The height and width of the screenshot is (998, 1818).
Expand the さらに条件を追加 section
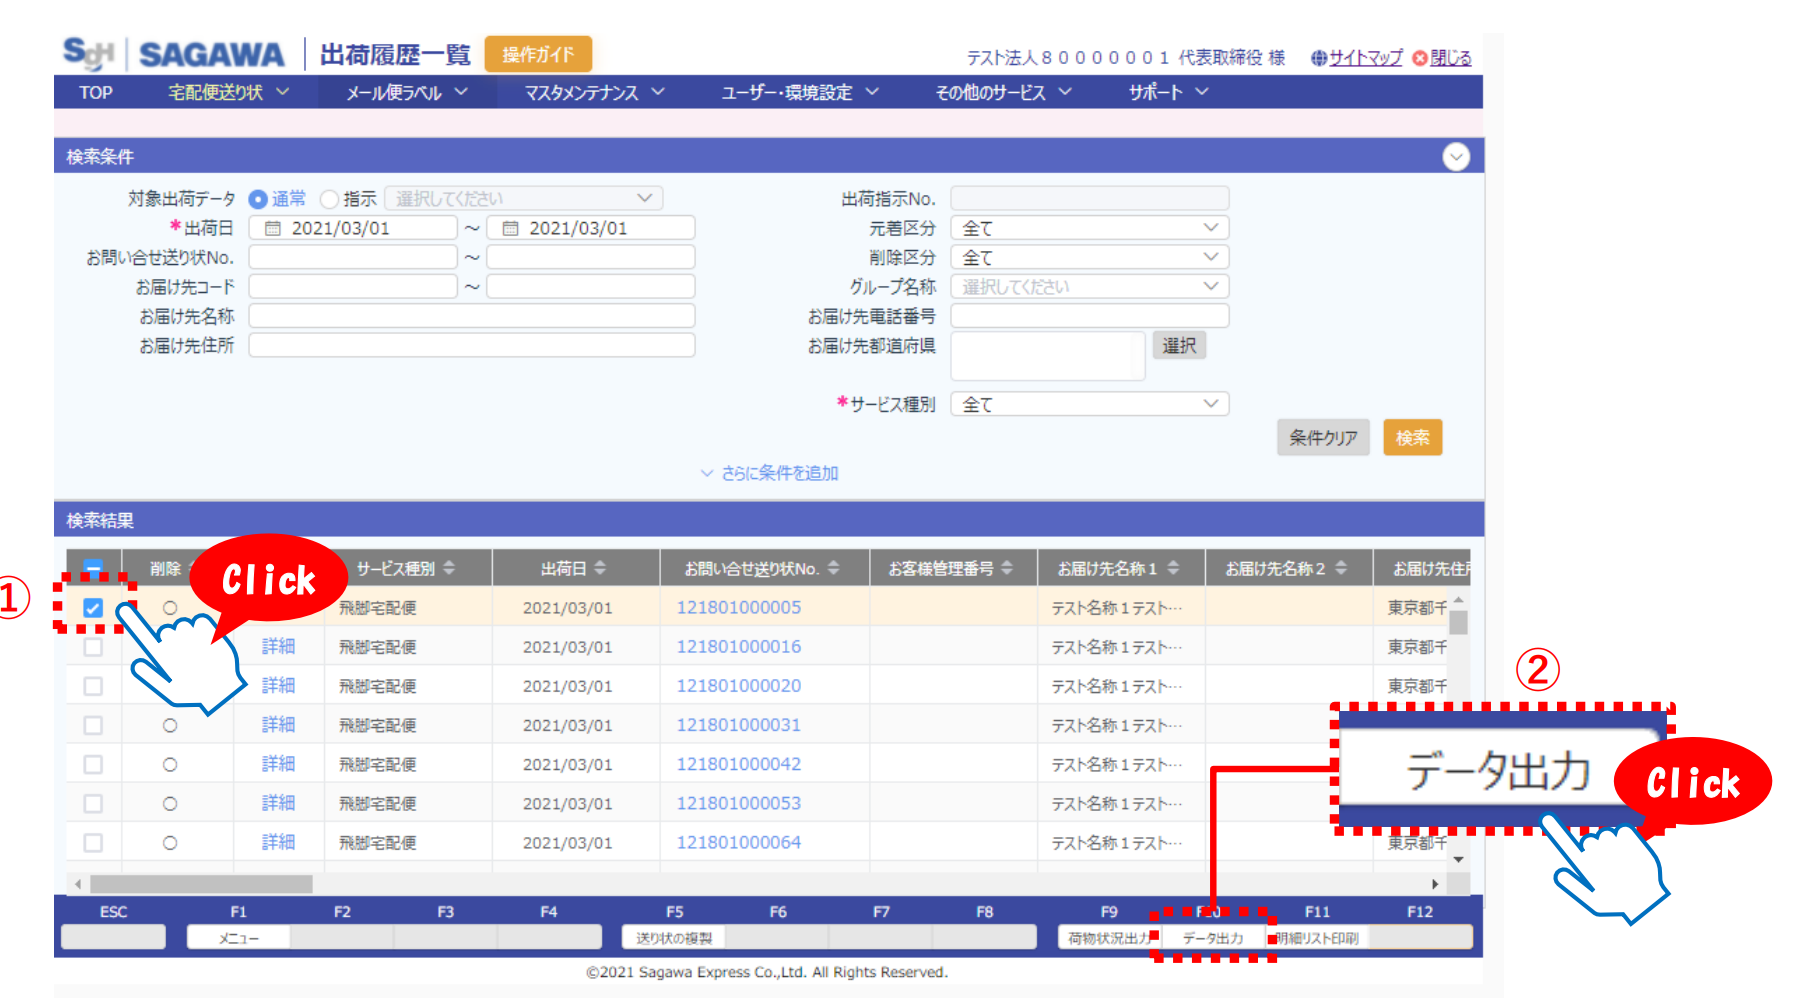[x=770, y=473]
